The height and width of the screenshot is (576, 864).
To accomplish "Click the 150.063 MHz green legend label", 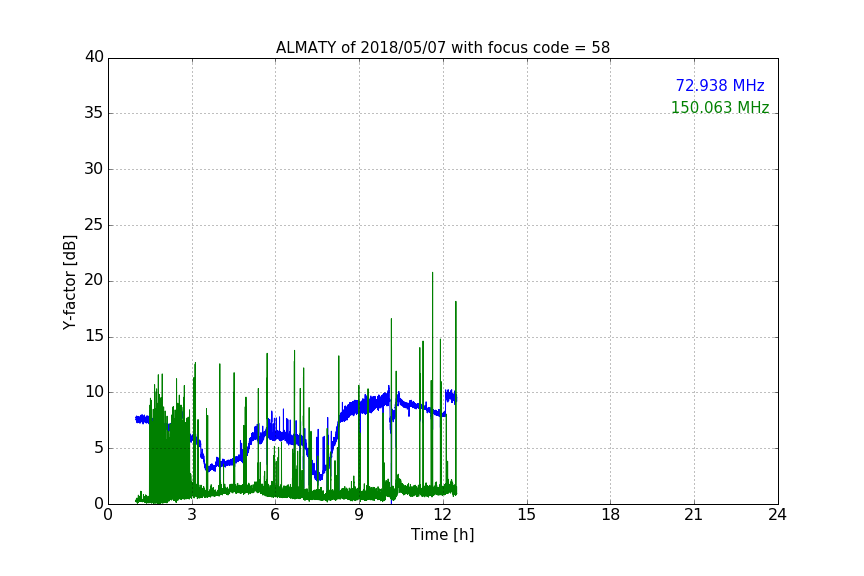I will (x=720, y=107).
